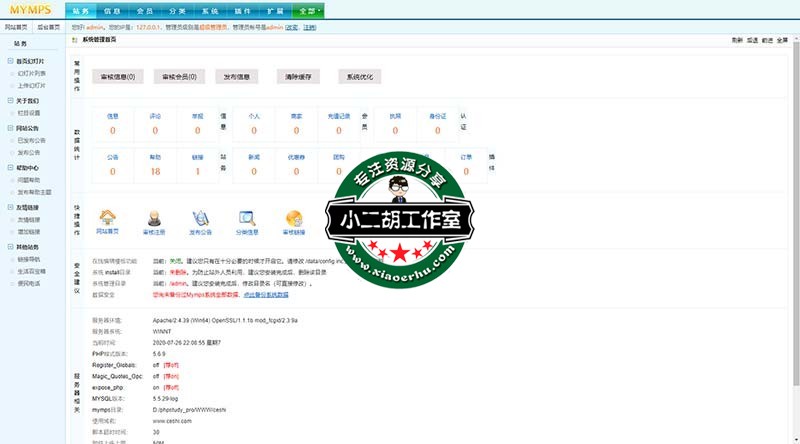This screenshot has width=800, height=444.
Task: Click the 发布公告 shortcut icon
Action: click(200, 218)
